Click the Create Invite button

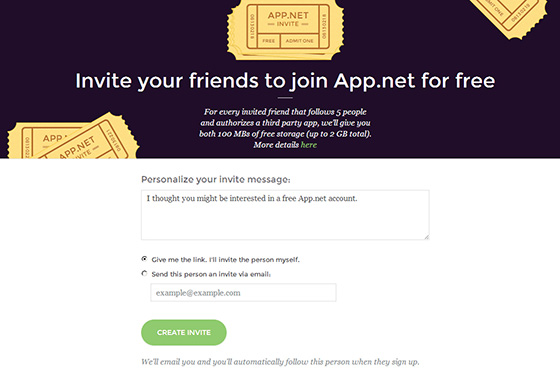tap(184, 332)
